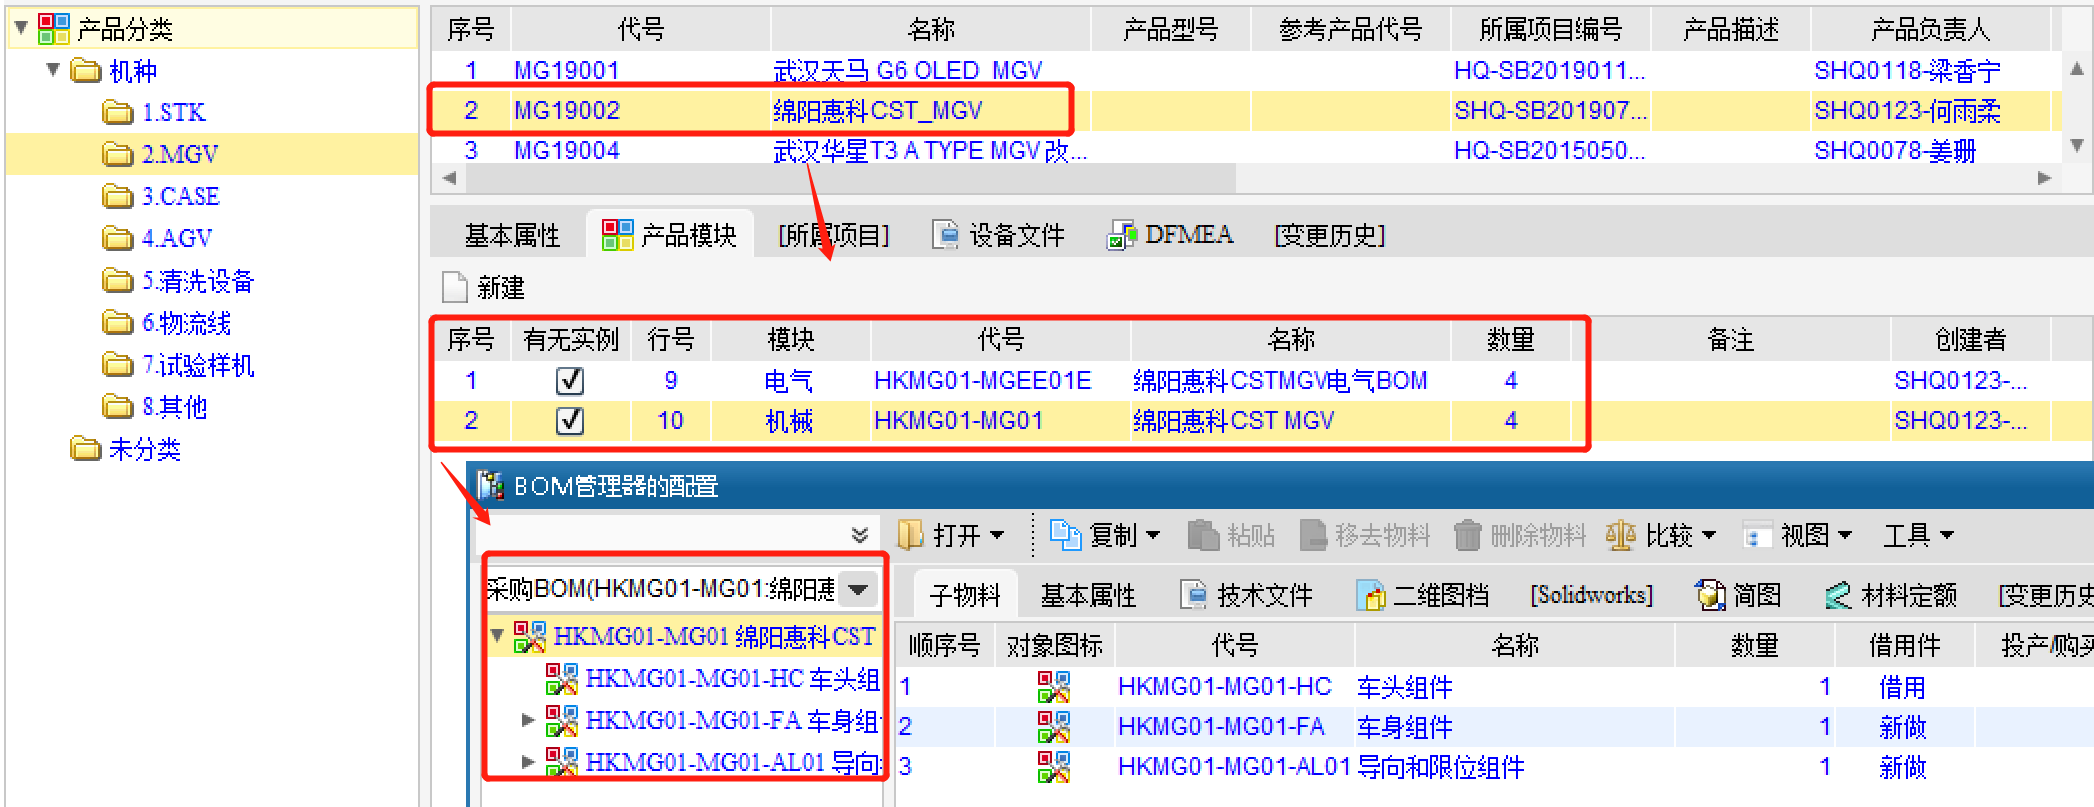Image resolution: width=2094 pixels, height=807 pixels.
Task: Open the 采购BOM view dropdown
Action: pyautogui.click(x=858, y=589)
